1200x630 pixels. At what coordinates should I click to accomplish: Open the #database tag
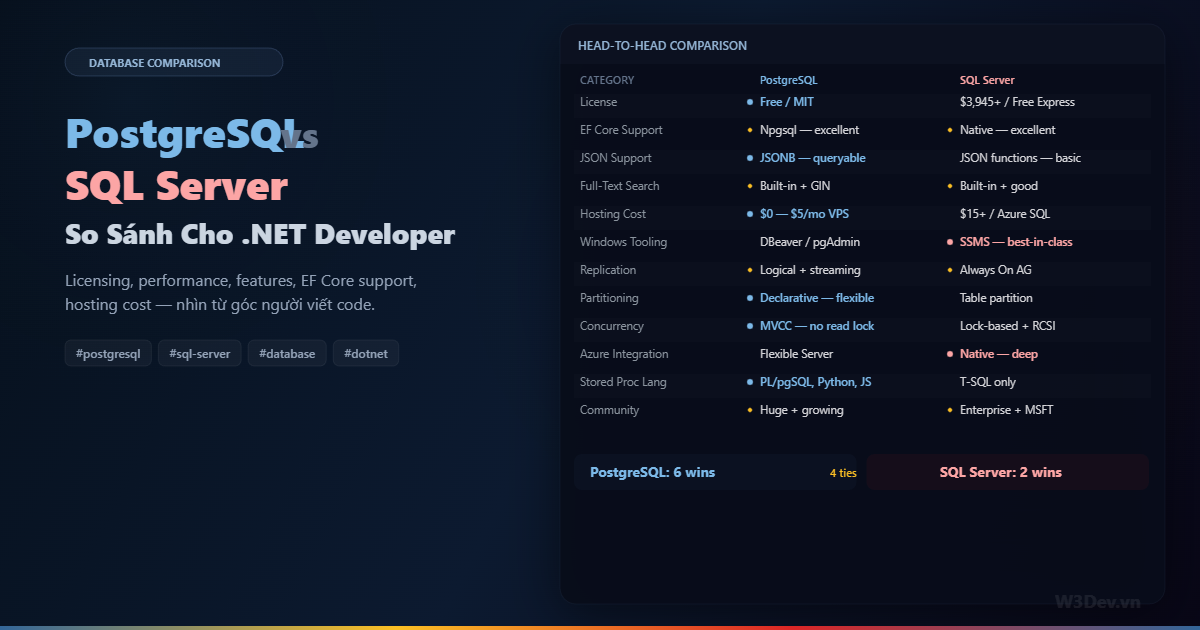click(287, 353)
